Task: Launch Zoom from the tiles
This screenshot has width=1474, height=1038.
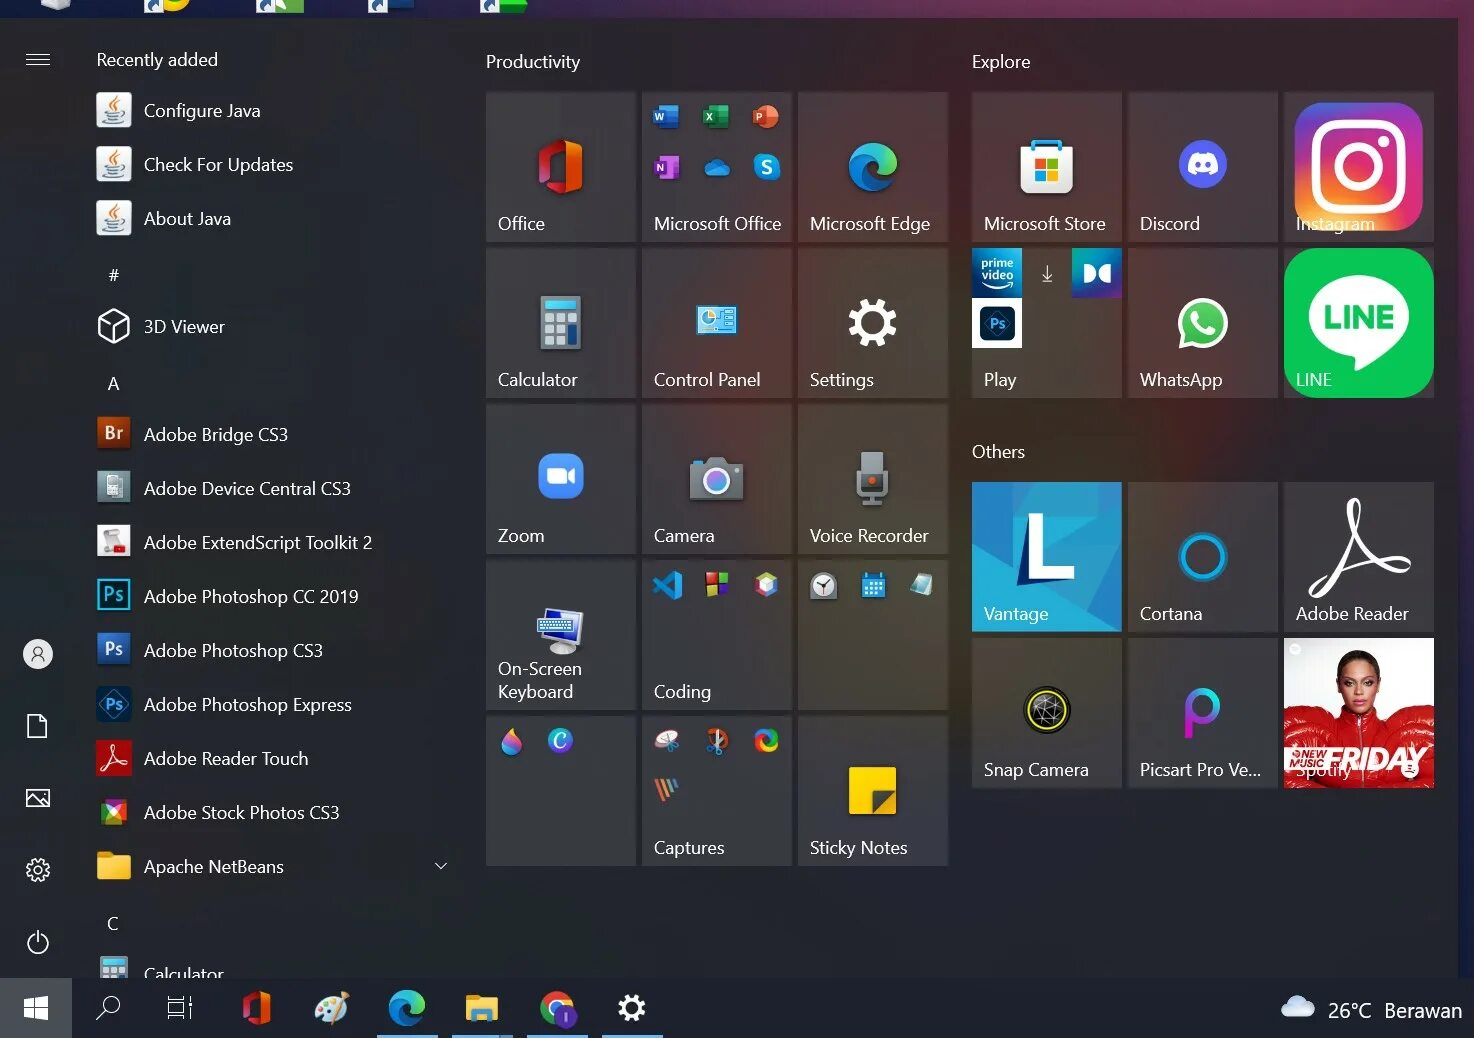Action: [561, 479]
